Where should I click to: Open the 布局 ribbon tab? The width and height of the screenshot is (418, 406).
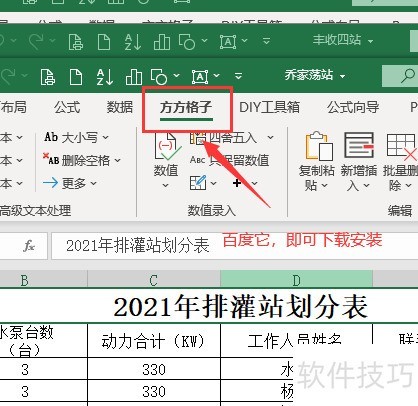pyautogui.click(x=13, y=107)
